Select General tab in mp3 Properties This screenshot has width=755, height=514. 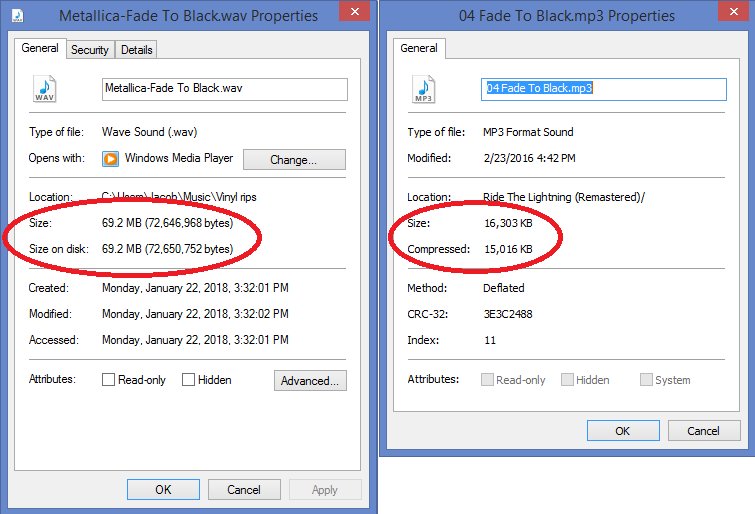coord(419,48)
